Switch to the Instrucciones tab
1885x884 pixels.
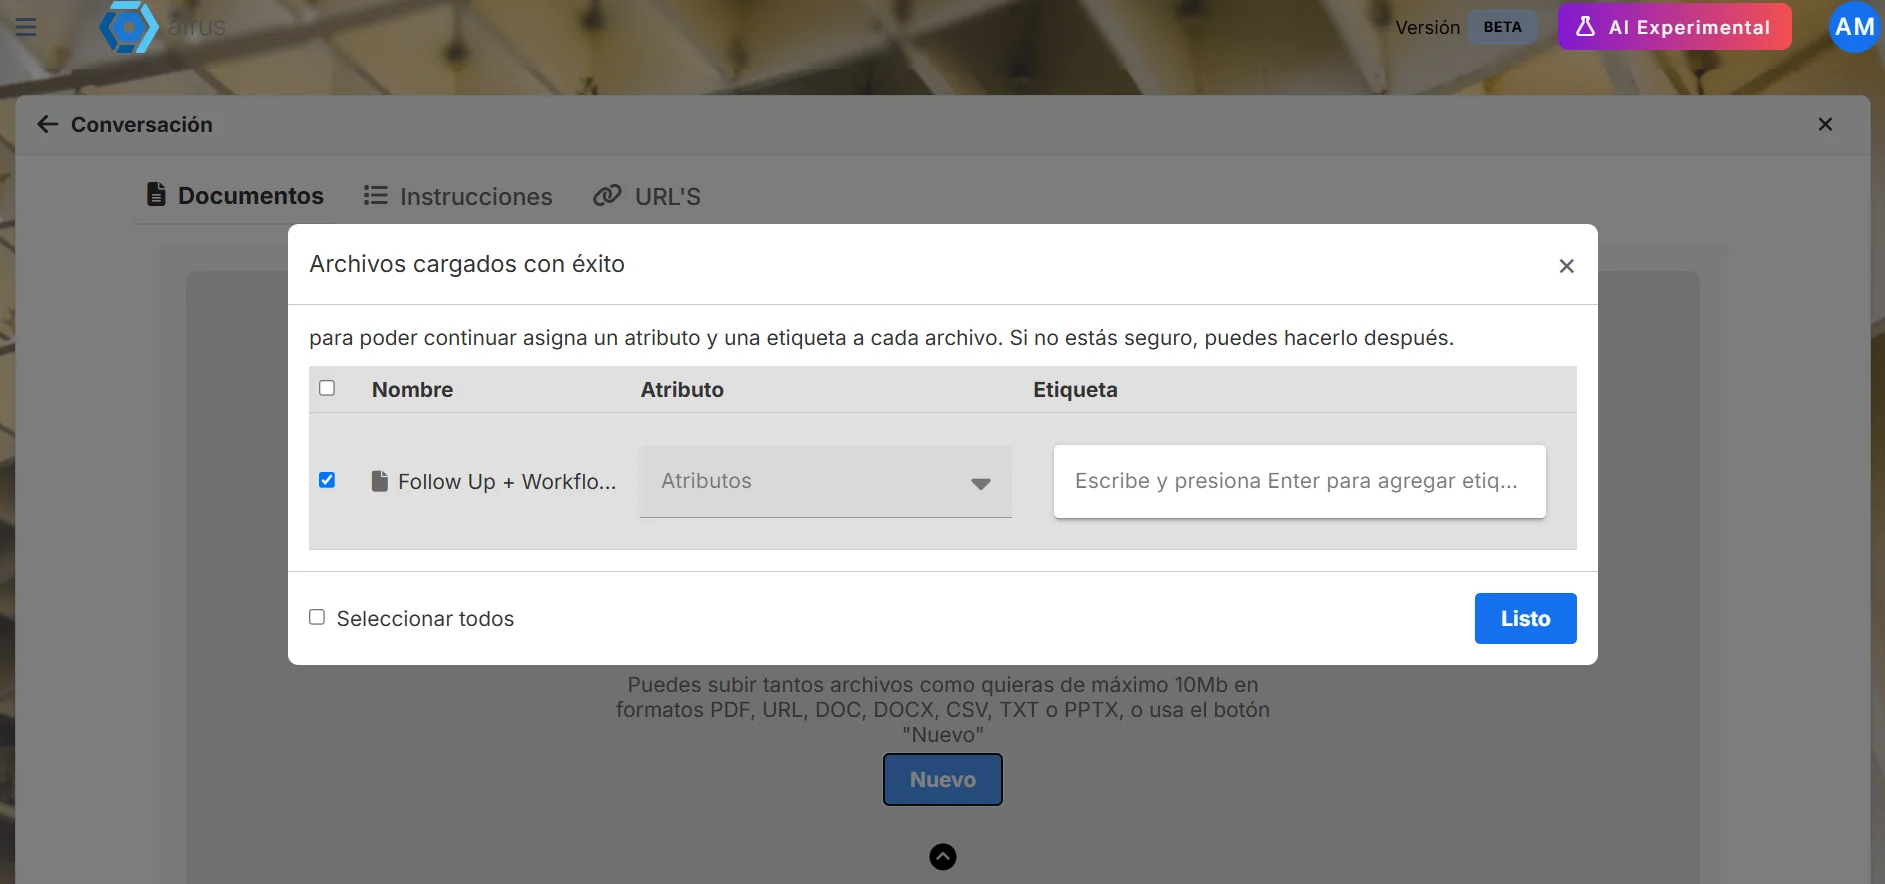[x=458, y=196]
